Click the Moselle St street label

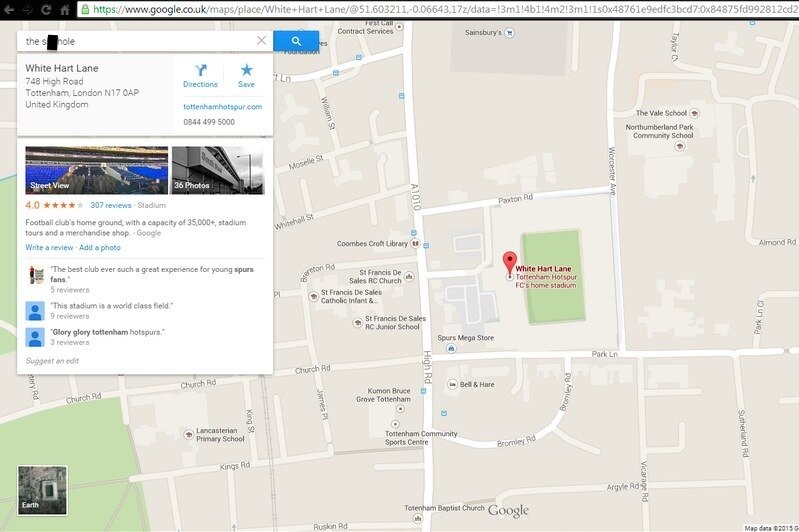(306, 163)
